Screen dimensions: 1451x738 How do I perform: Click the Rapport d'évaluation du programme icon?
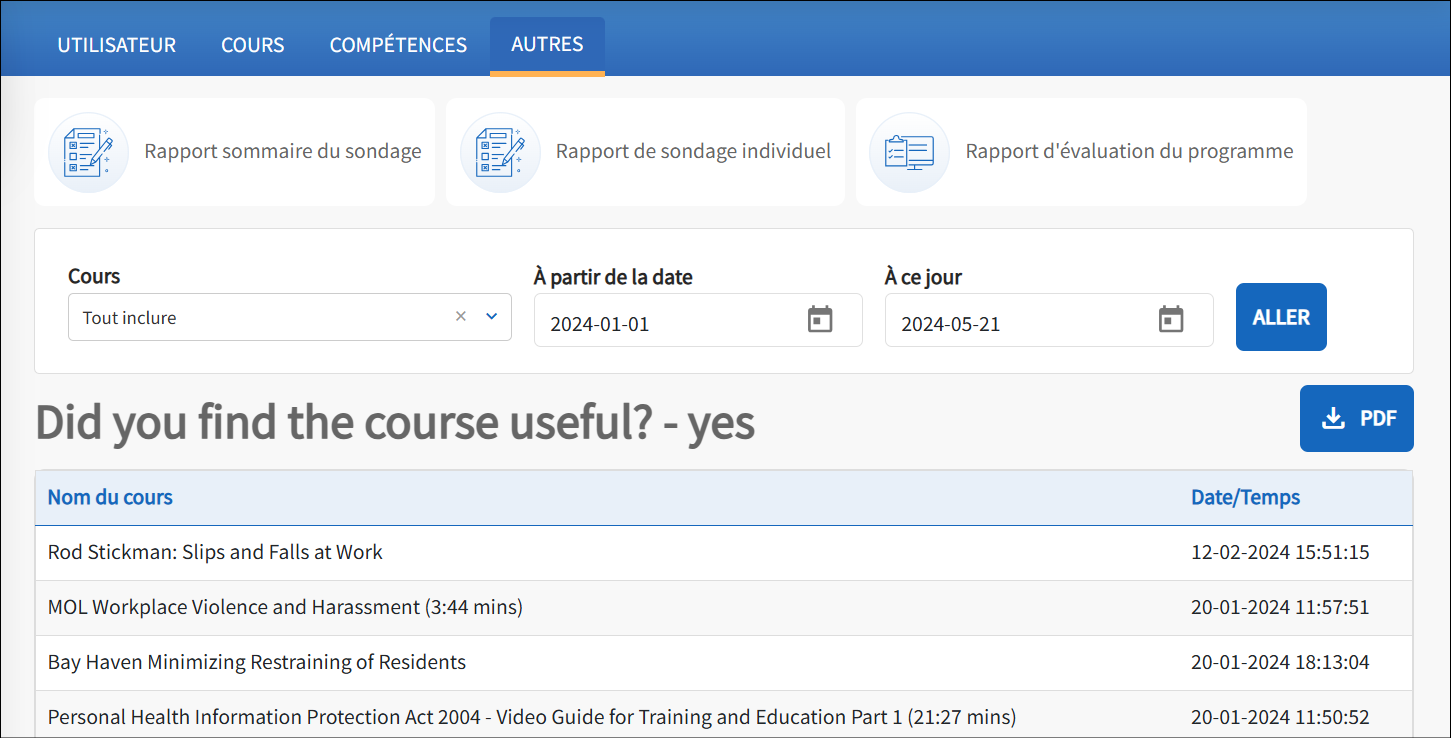(908, 152)
